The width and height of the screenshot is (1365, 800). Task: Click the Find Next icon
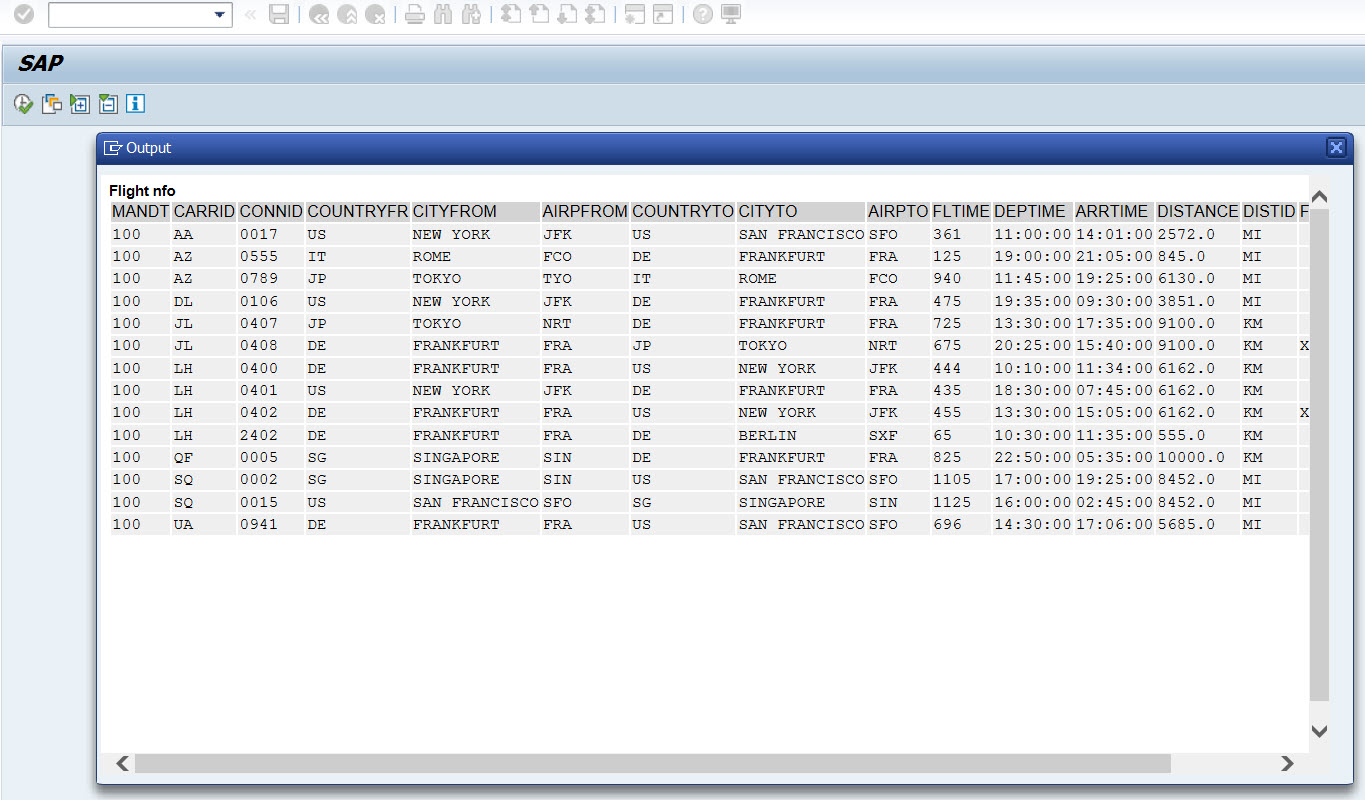coord(470,14)
